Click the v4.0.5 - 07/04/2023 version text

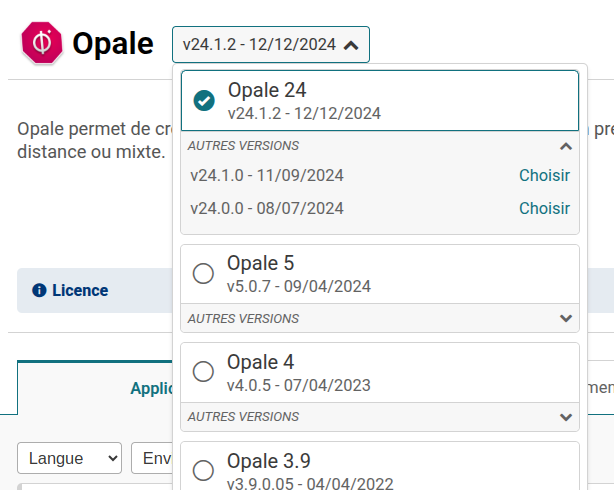(299, 385)
